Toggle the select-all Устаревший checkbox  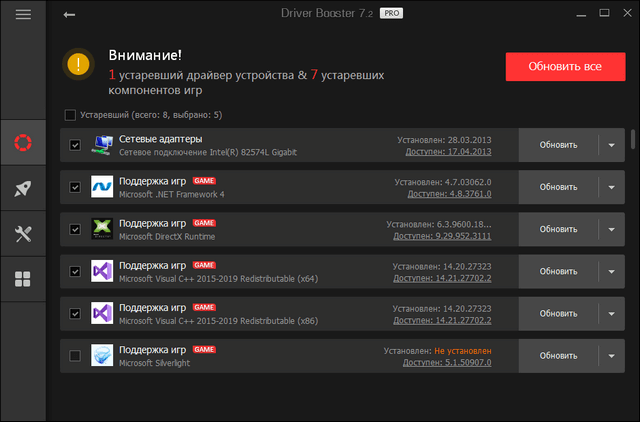point(70,115)
